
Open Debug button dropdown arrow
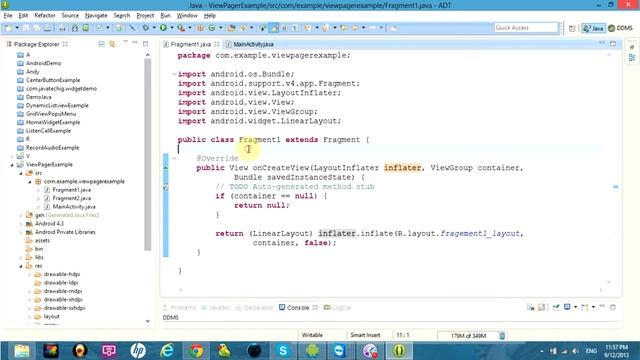[154, 28]
